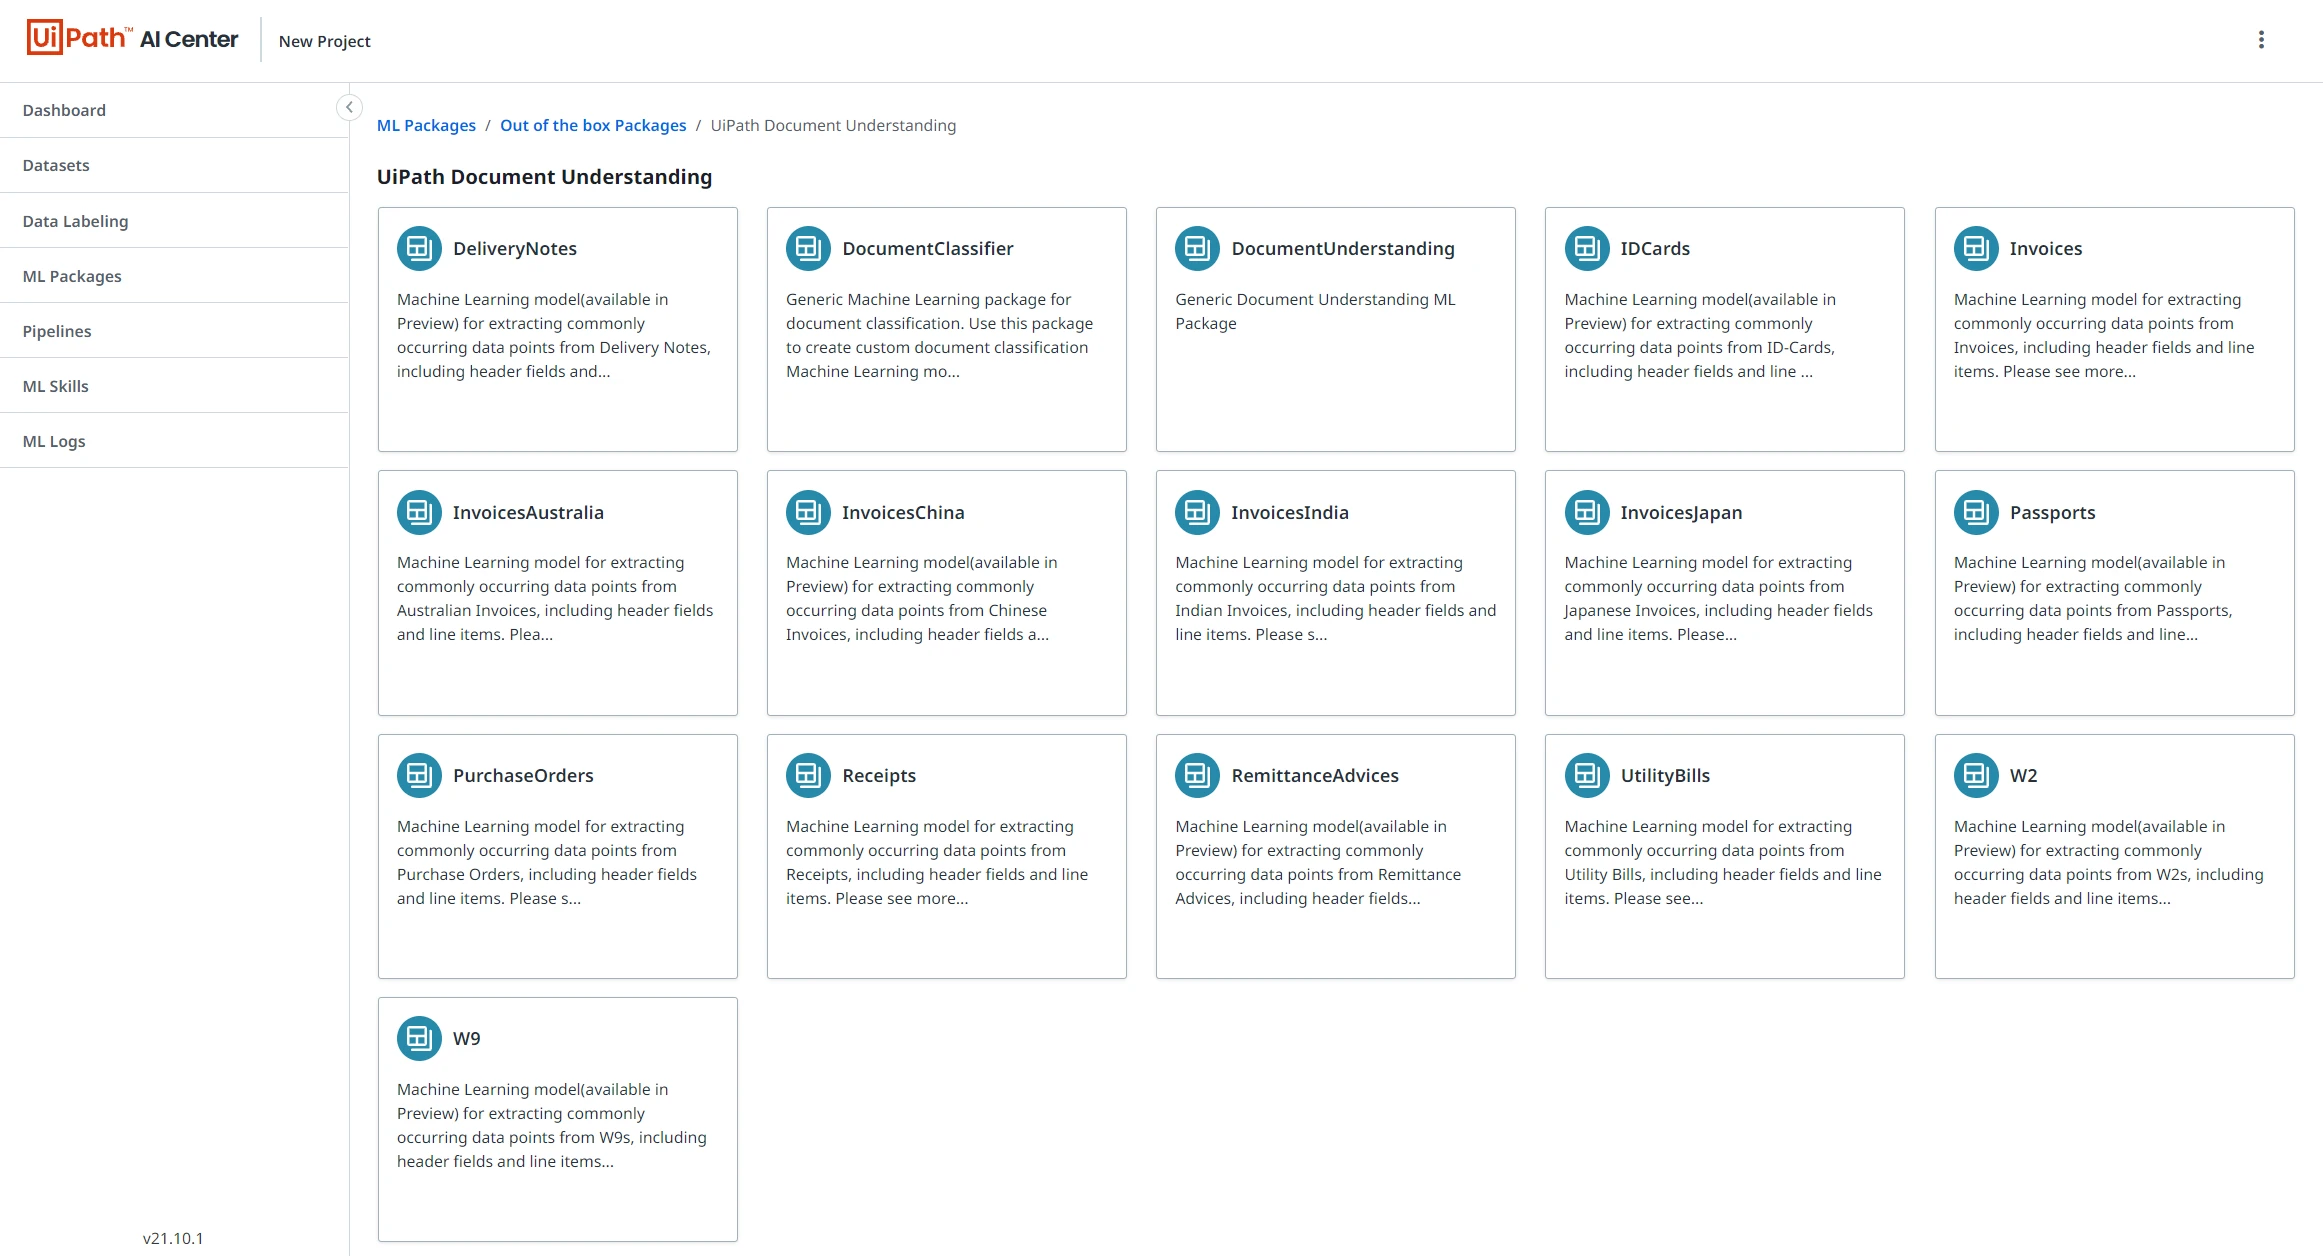Open the DeliveryNotes package title

coord(515,248)
